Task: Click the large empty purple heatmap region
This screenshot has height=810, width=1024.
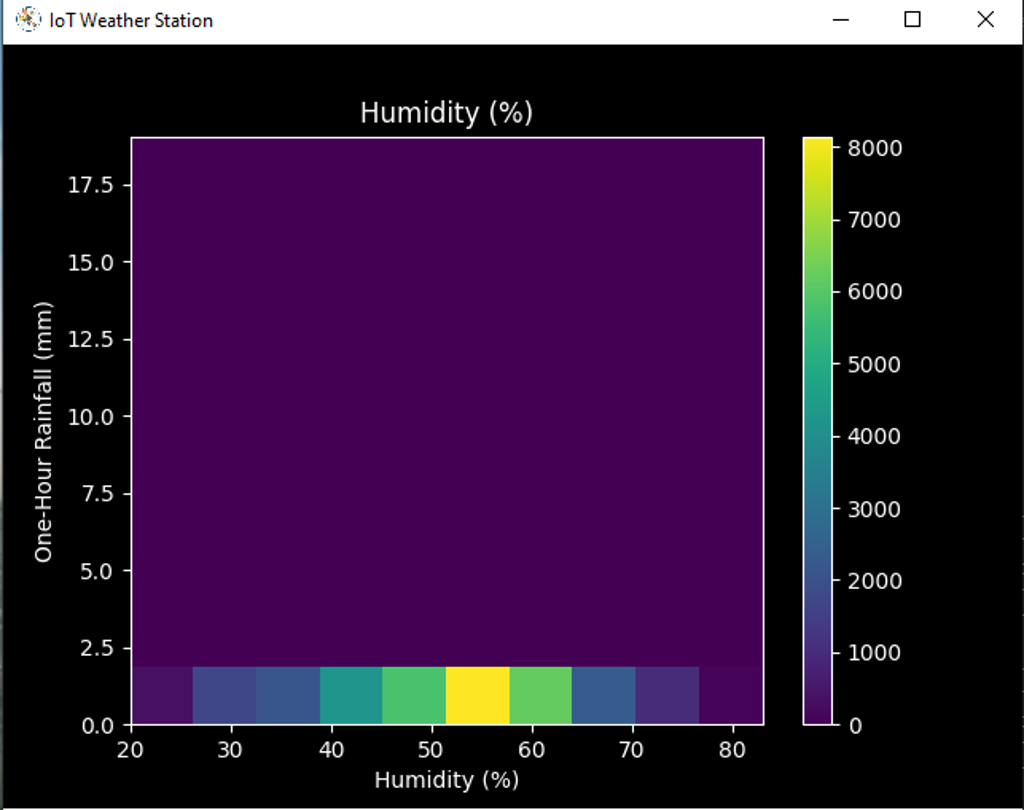Action: (446, 400)
